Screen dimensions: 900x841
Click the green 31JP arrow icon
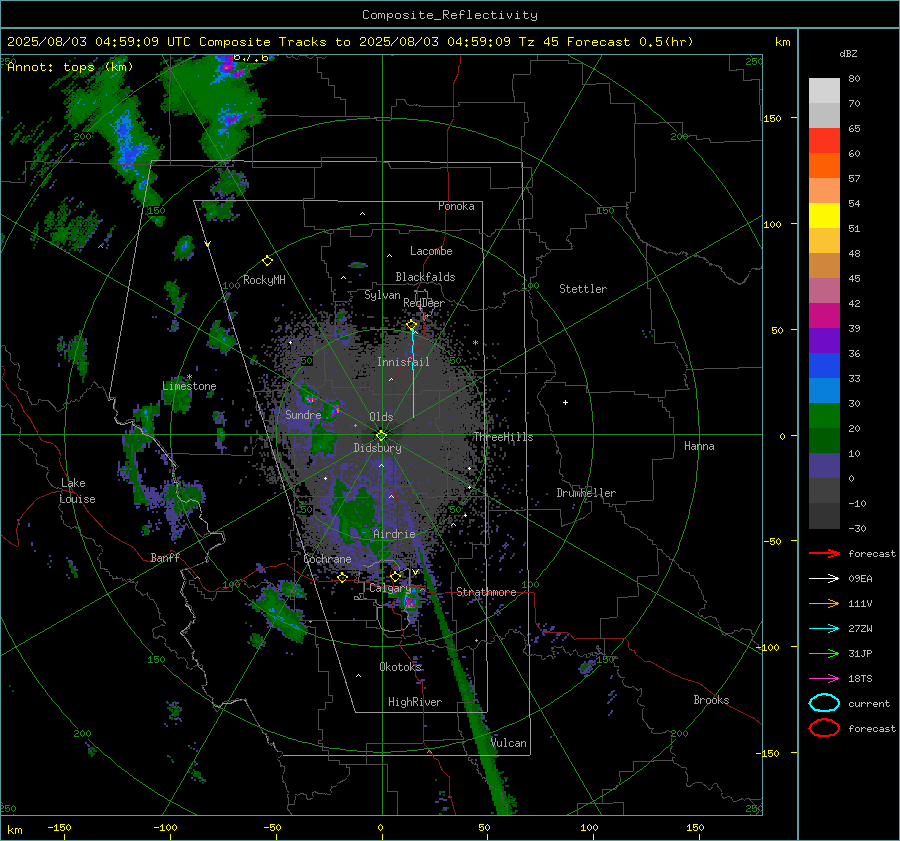pyautogui.click(x=824, y=653)
